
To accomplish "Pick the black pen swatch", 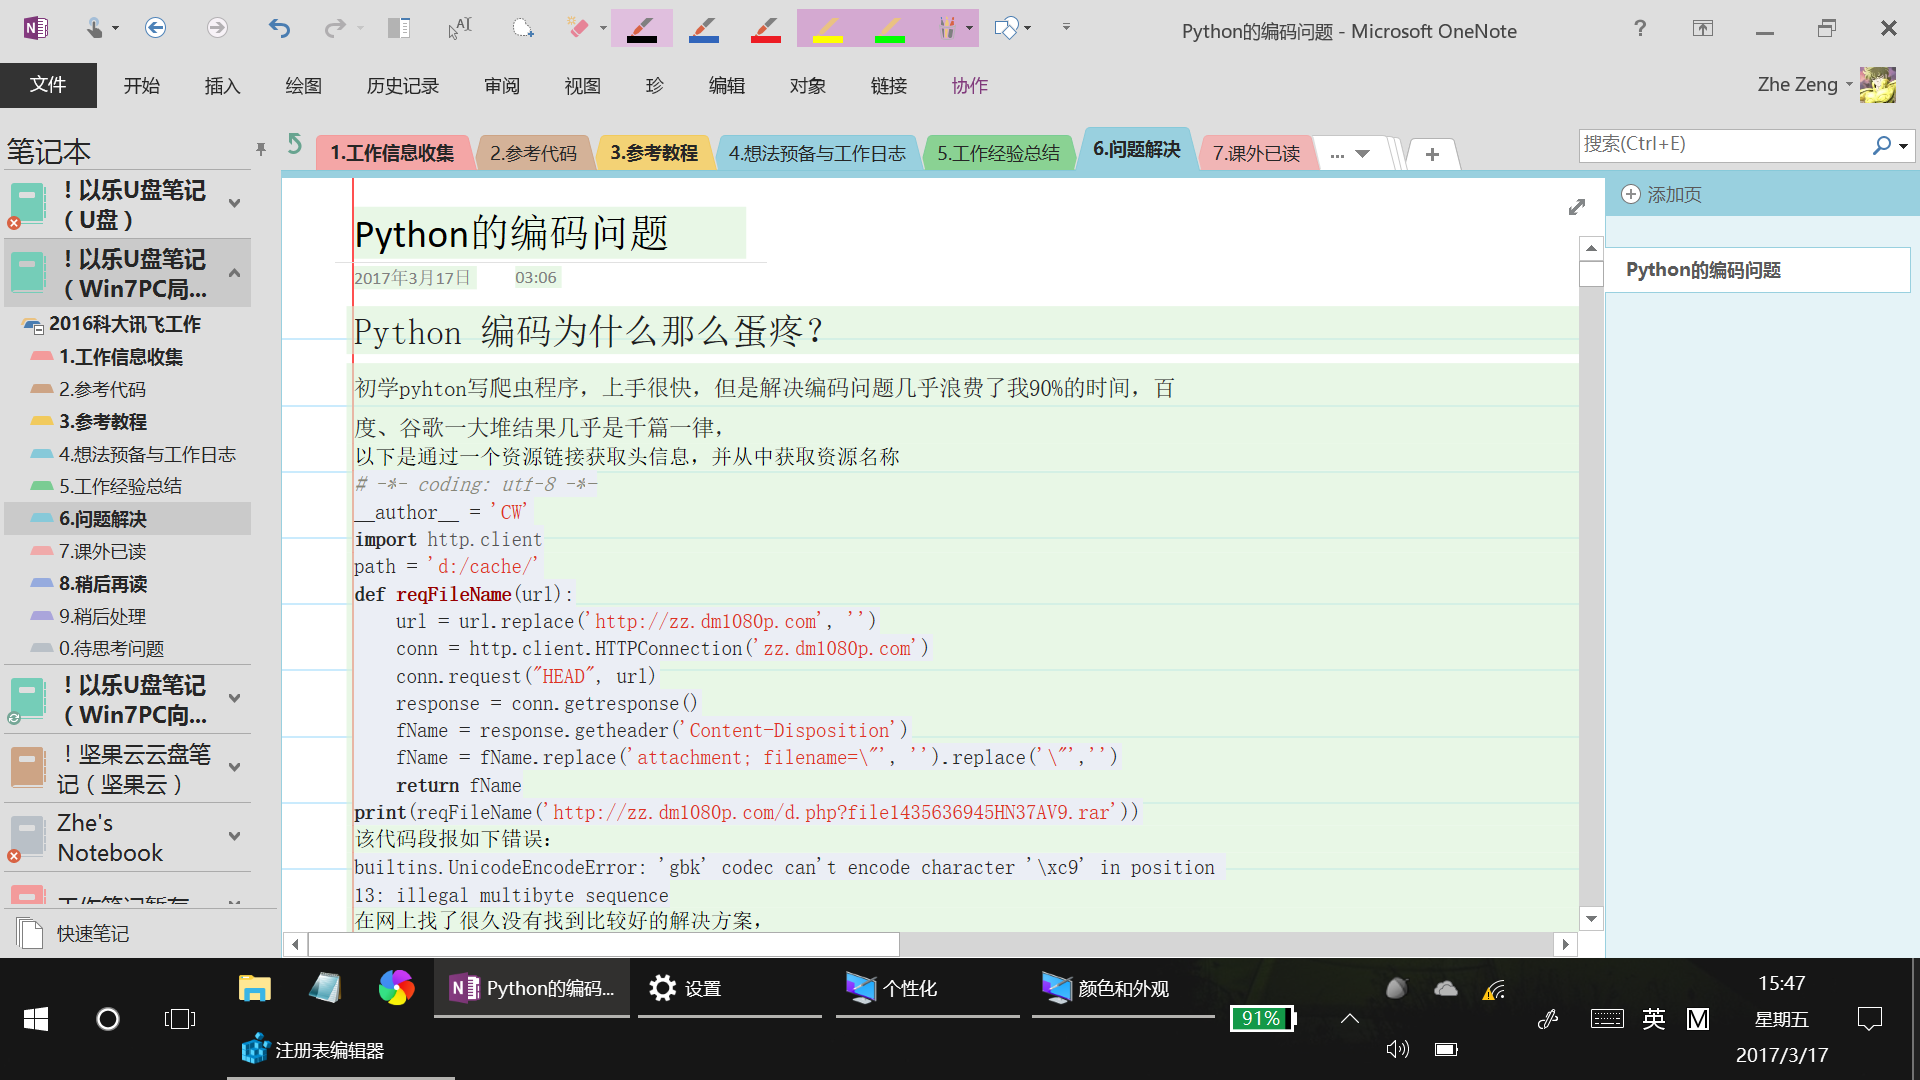I will pos(641,29).
